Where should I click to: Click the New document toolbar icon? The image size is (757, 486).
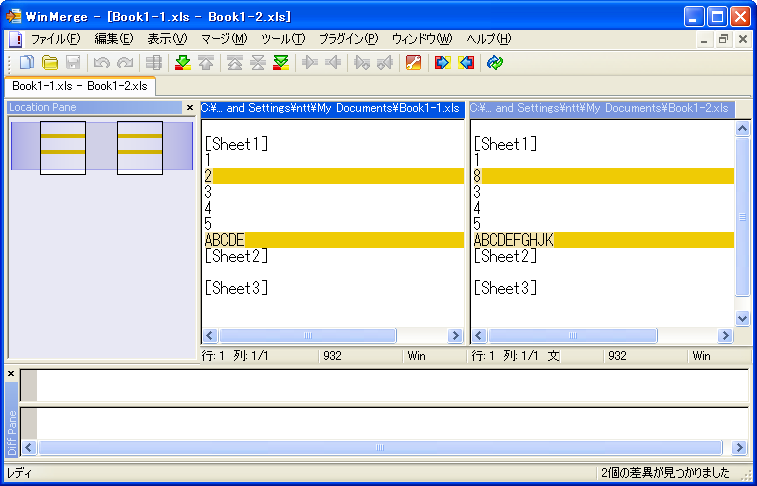click(x=27, y=62)
